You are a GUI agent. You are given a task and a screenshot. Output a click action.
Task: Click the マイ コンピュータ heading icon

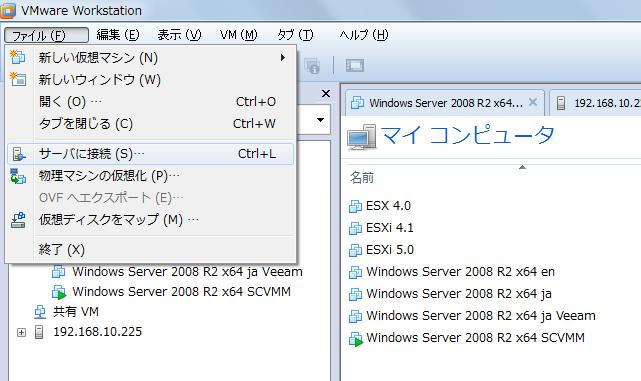tap(361, 137)
